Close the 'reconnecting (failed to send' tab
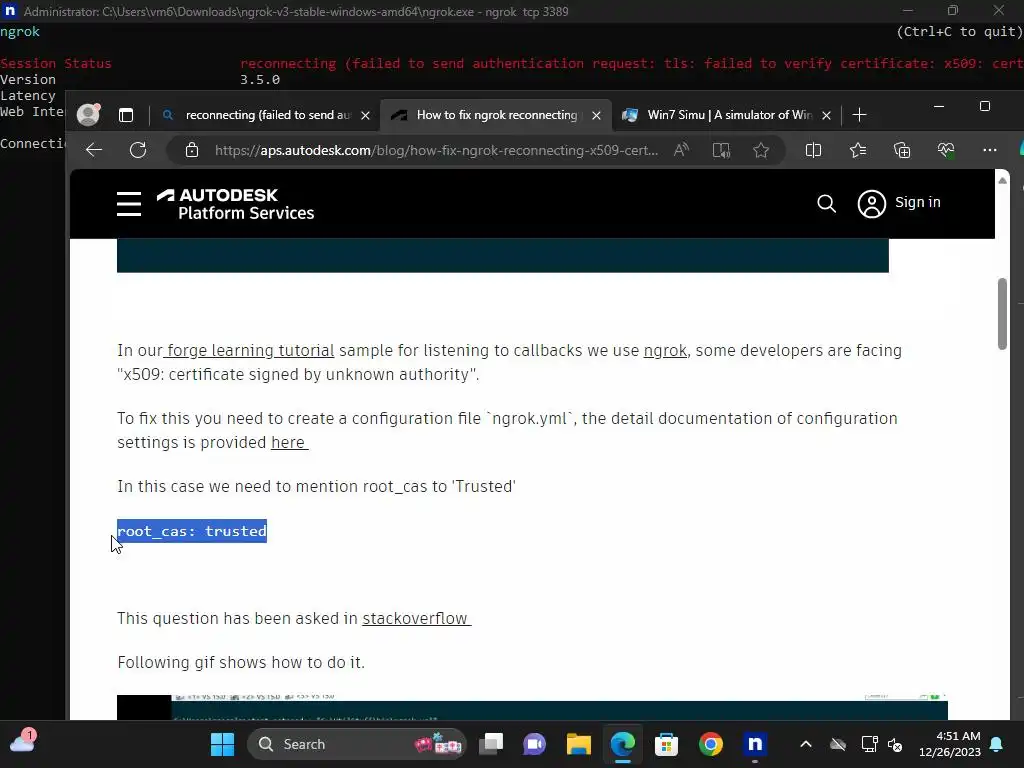Image resolution: width=1024 pixels, height=768 pixels. click(x=366, y=116)
